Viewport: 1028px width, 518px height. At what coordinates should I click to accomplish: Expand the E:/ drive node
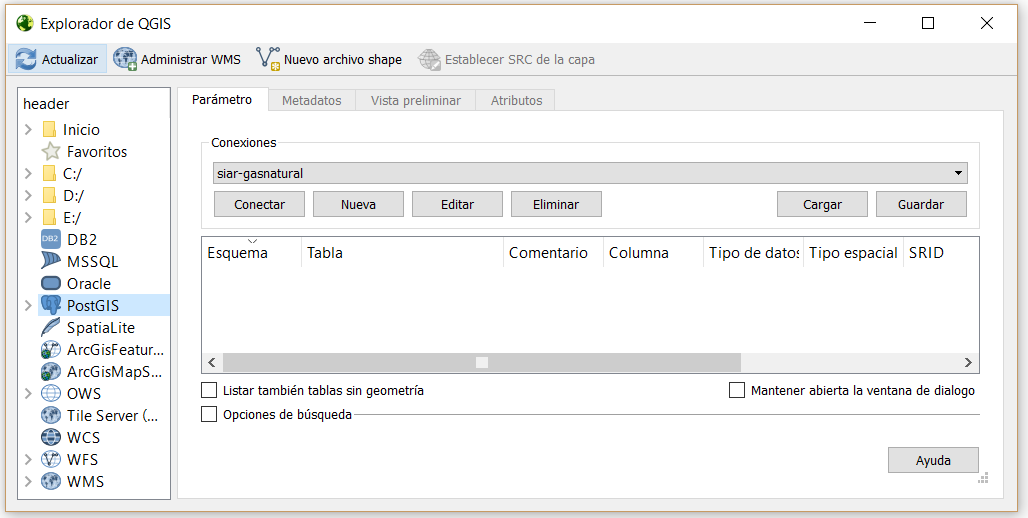tap(28, 218)
